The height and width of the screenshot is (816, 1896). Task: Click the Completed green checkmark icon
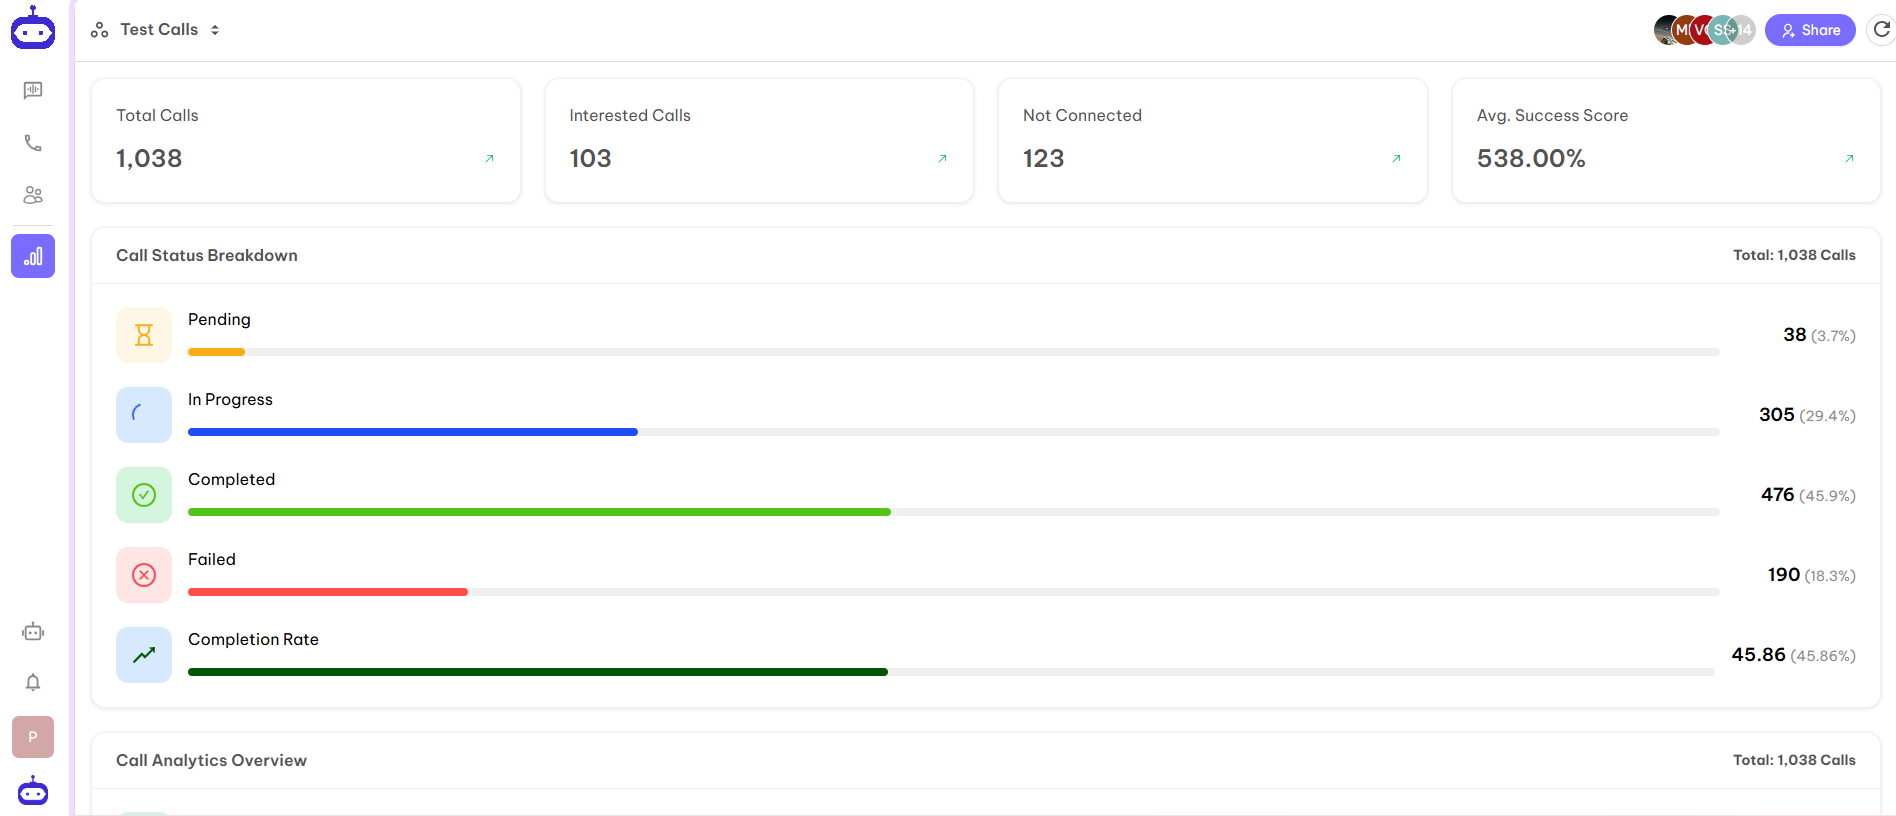(x=143, y=494)
